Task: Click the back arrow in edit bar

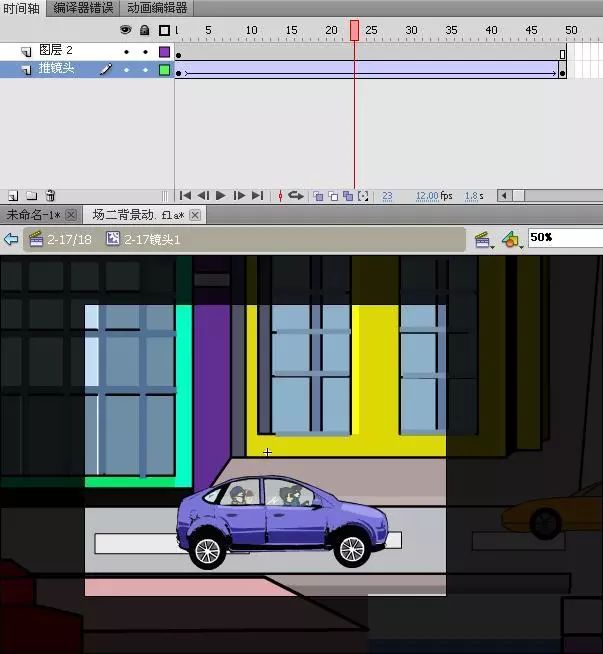Action: tap(11, 239)
